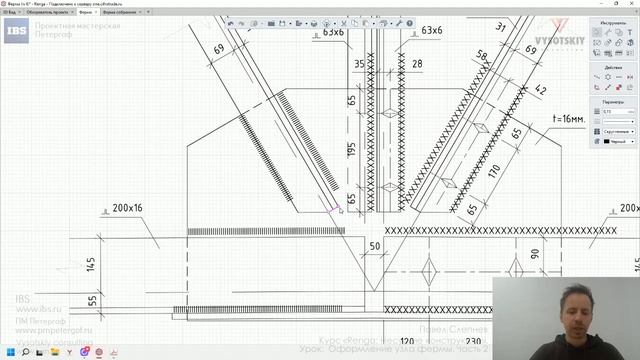Click the Print icon in the toolbar

click(x=314, y=24)
